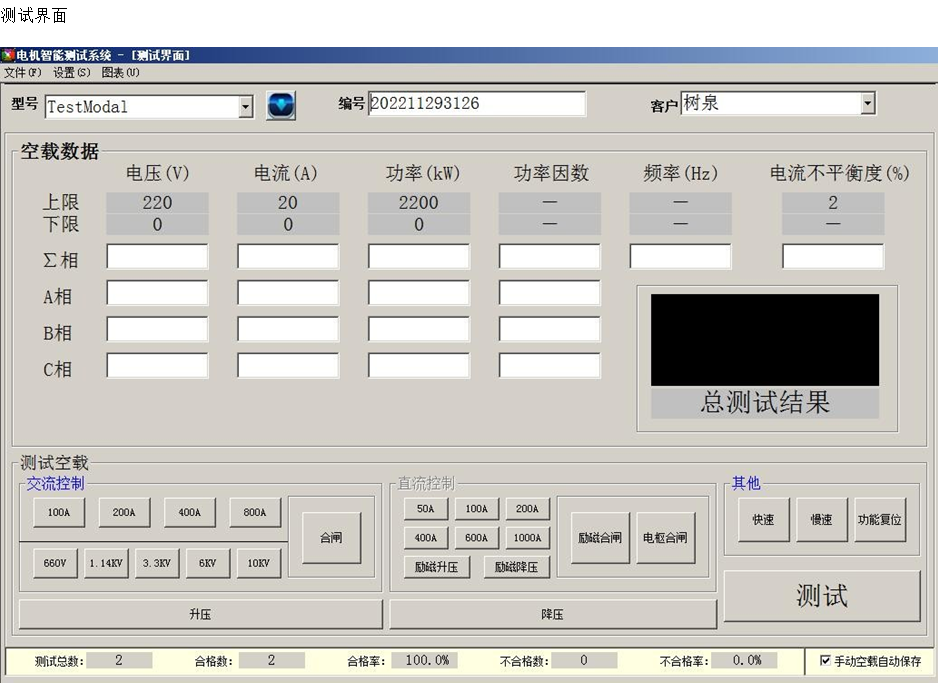Click the 励磁合闸 button
938x684 pixels.
(600, 538)
